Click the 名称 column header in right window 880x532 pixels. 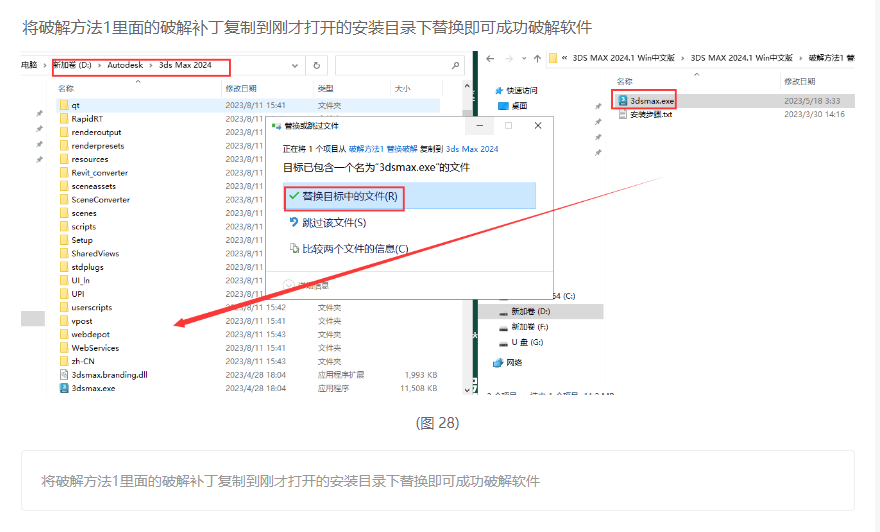(625, 81)
